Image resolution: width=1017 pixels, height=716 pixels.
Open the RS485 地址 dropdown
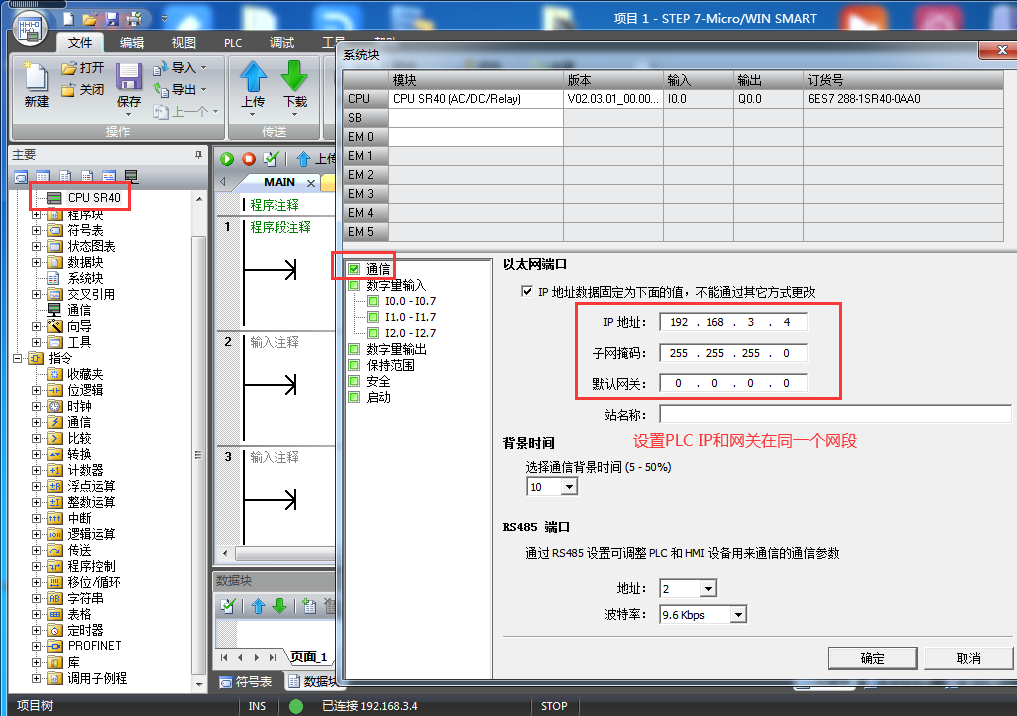tap(708, 588)
